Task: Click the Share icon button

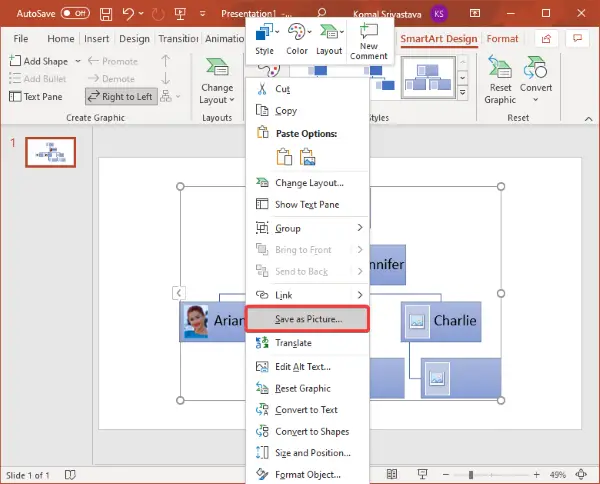Action: click(546, 38)
